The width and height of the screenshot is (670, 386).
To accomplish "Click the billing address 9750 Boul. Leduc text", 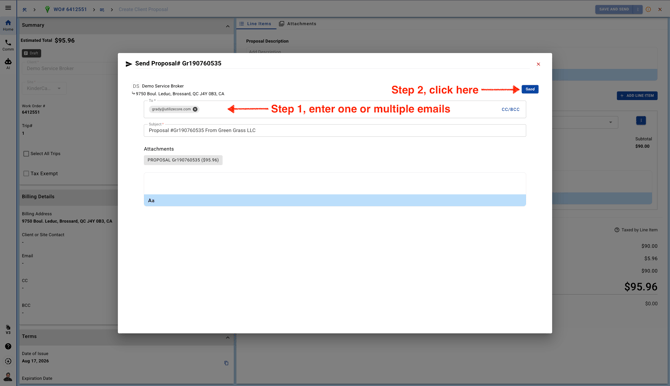I will point(67,221).
